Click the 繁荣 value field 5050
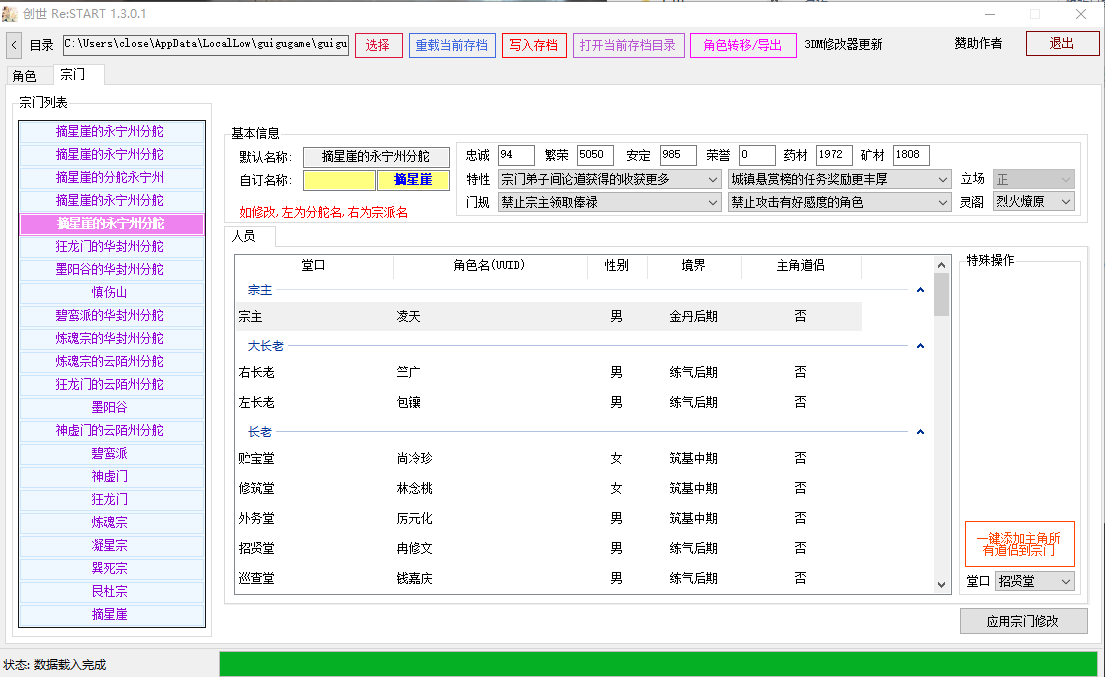This screenshot has height=677, width=1105. [595, 155]
